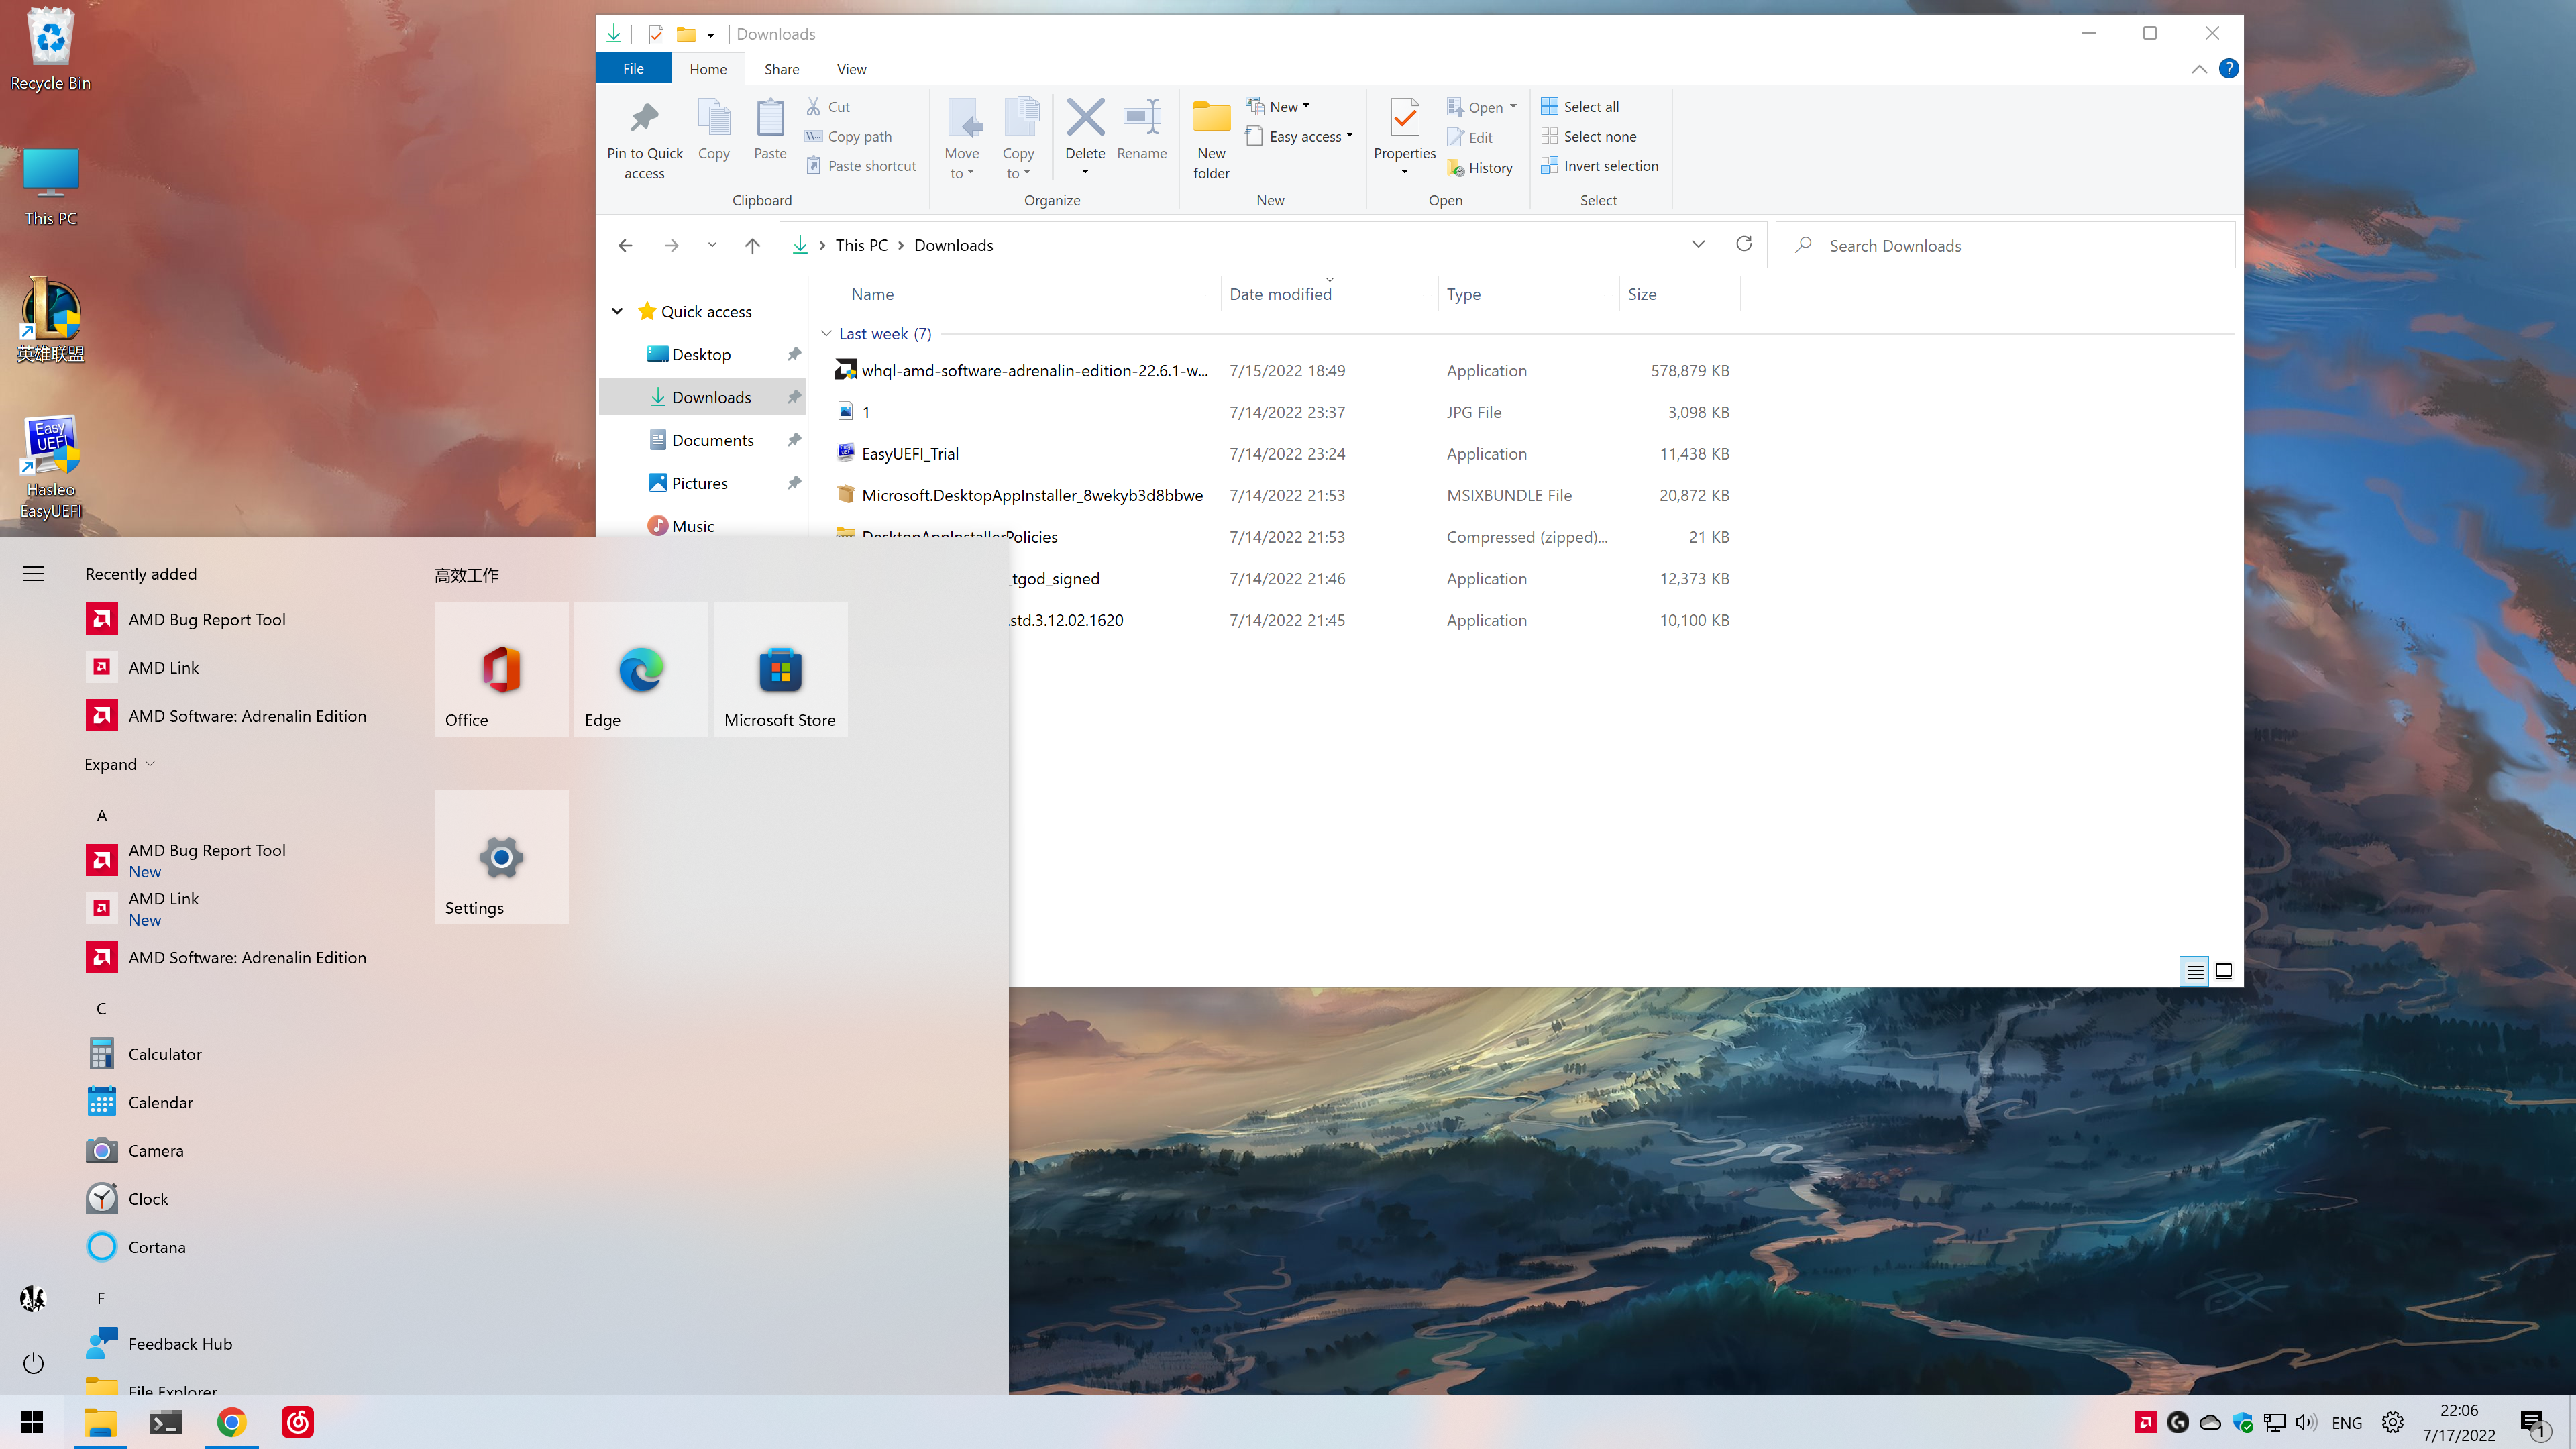The width and height of the screenshot is (2576, 1449).
Task: Open the File menu tab
Action: coord(633,69)
